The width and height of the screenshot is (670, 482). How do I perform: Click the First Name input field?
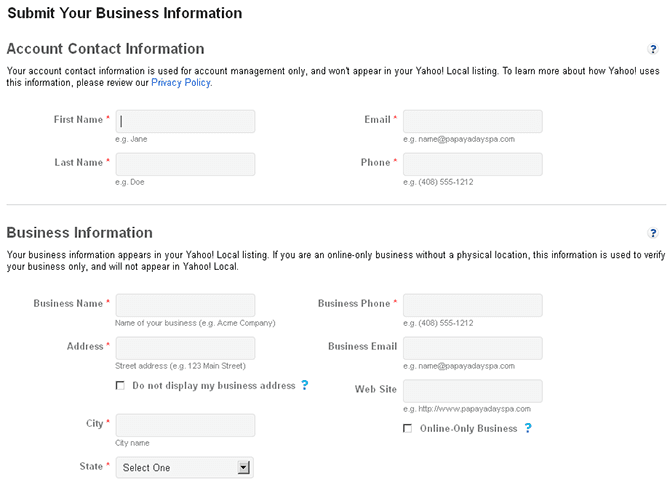point(186,121)
